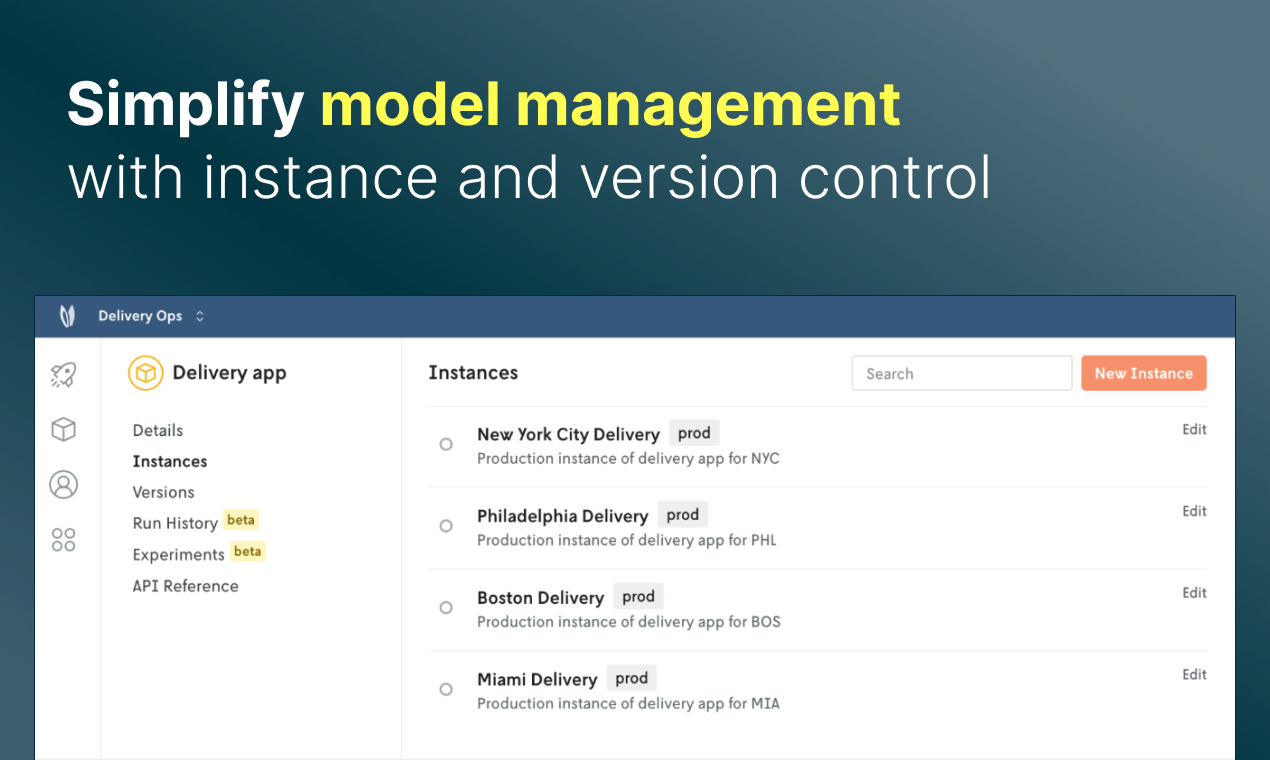1270x760 pixels.
Task: Open the user account icon in sidebar
Action: pos(64,485)
